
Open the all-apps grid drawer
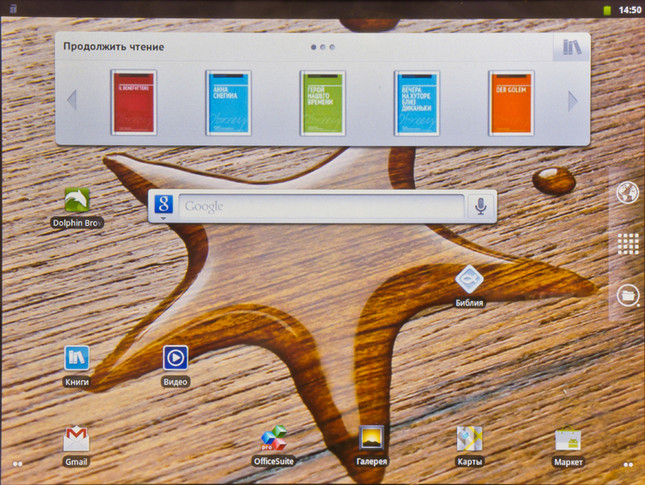tap(628, 244)
